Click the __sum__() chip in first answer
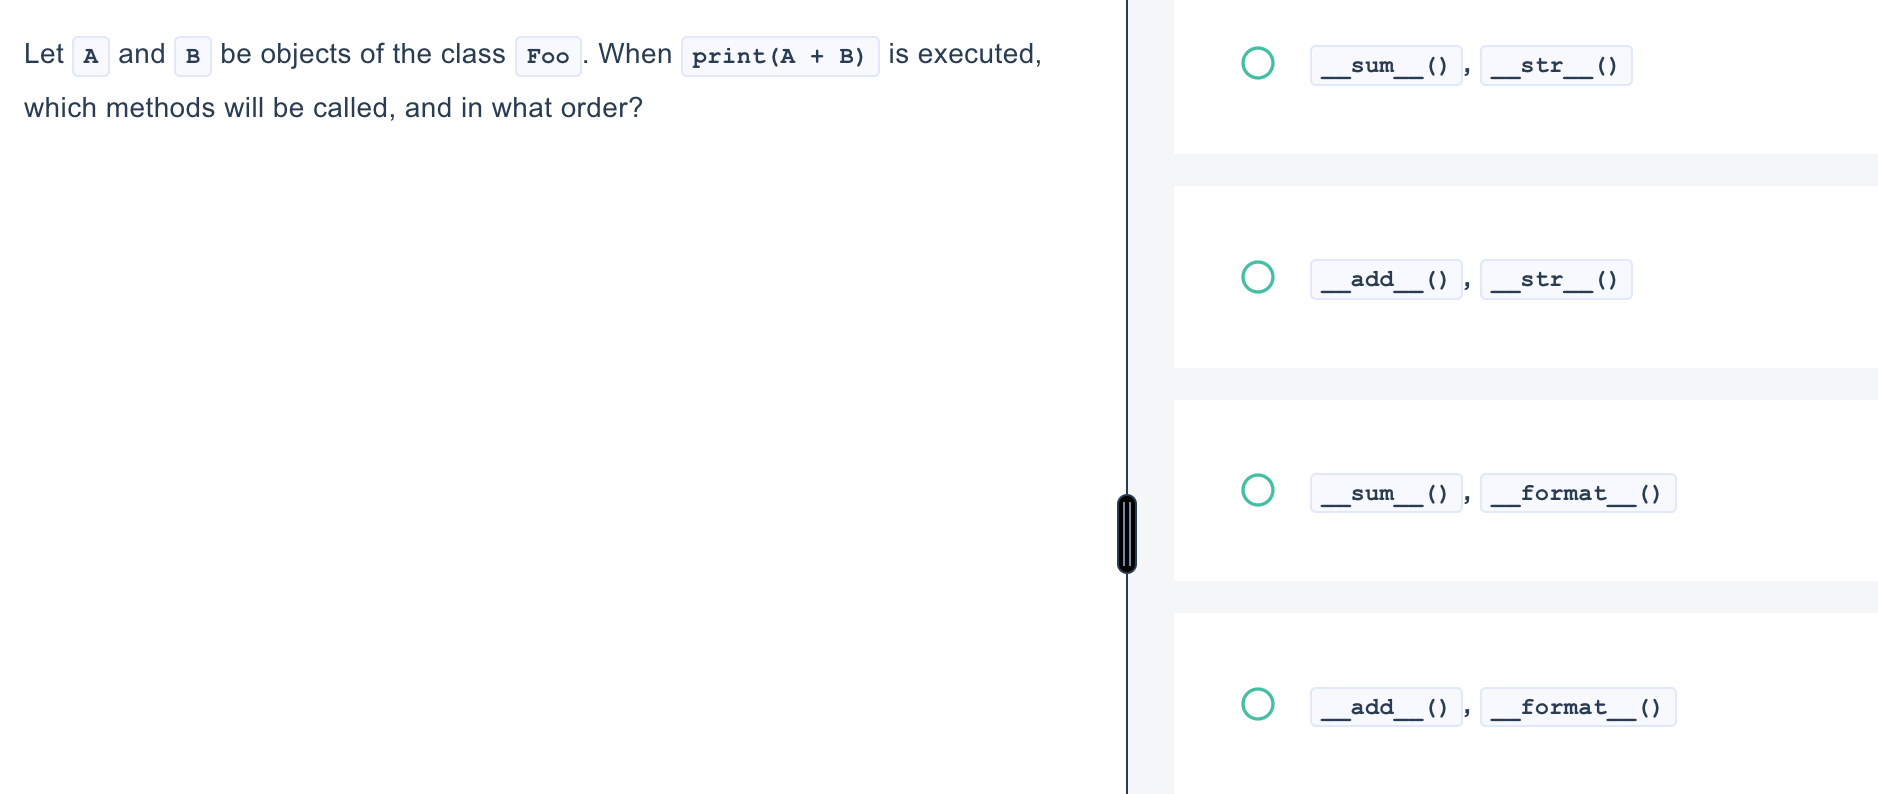Screen dimensions: 1878x794 click(1386, 66)
